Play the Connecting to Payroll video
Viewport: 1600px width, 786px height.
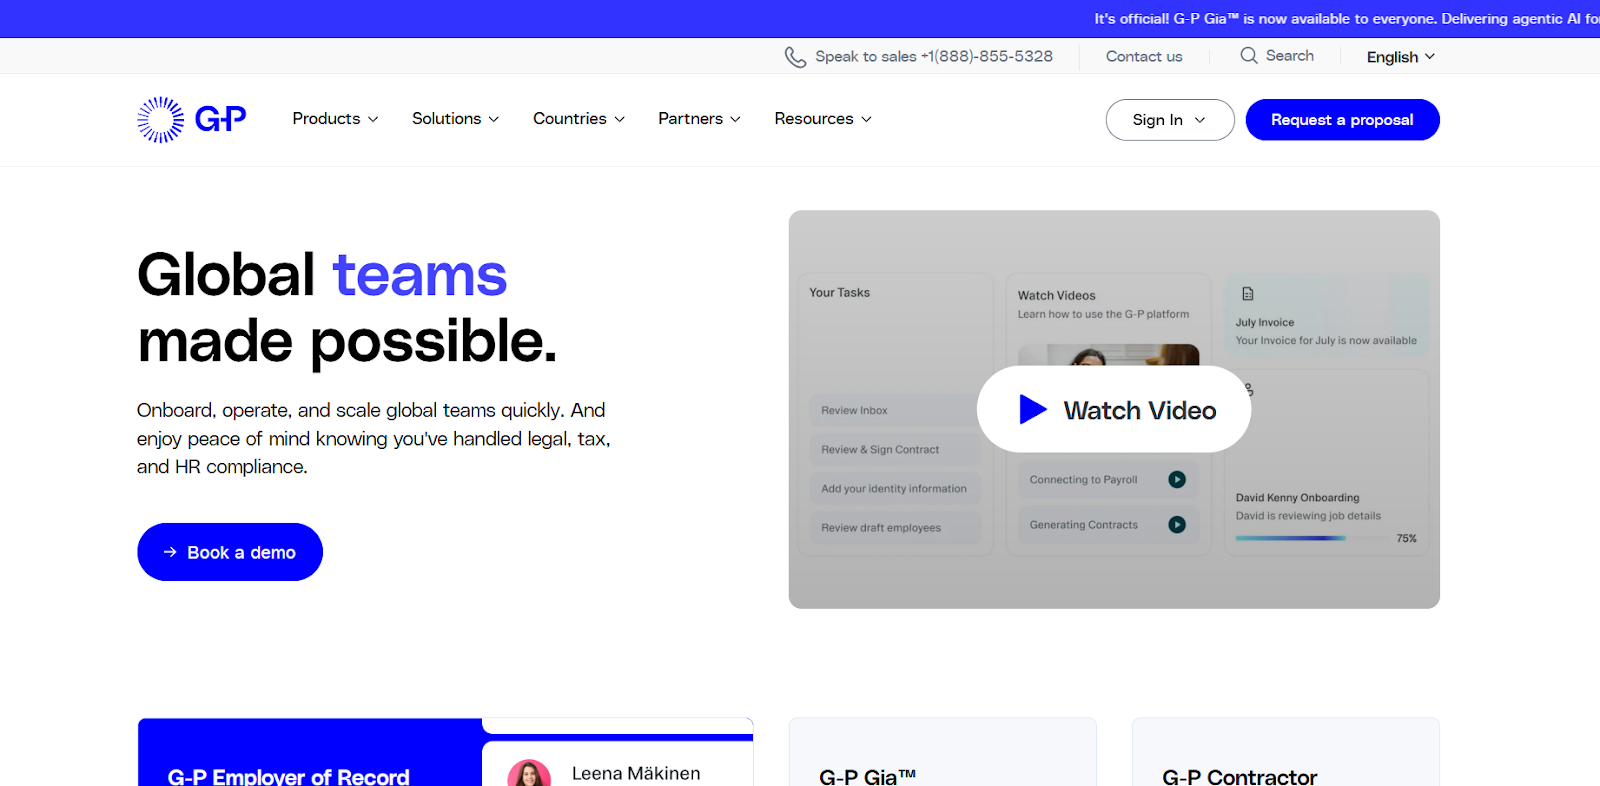(x=1177, y=479)
